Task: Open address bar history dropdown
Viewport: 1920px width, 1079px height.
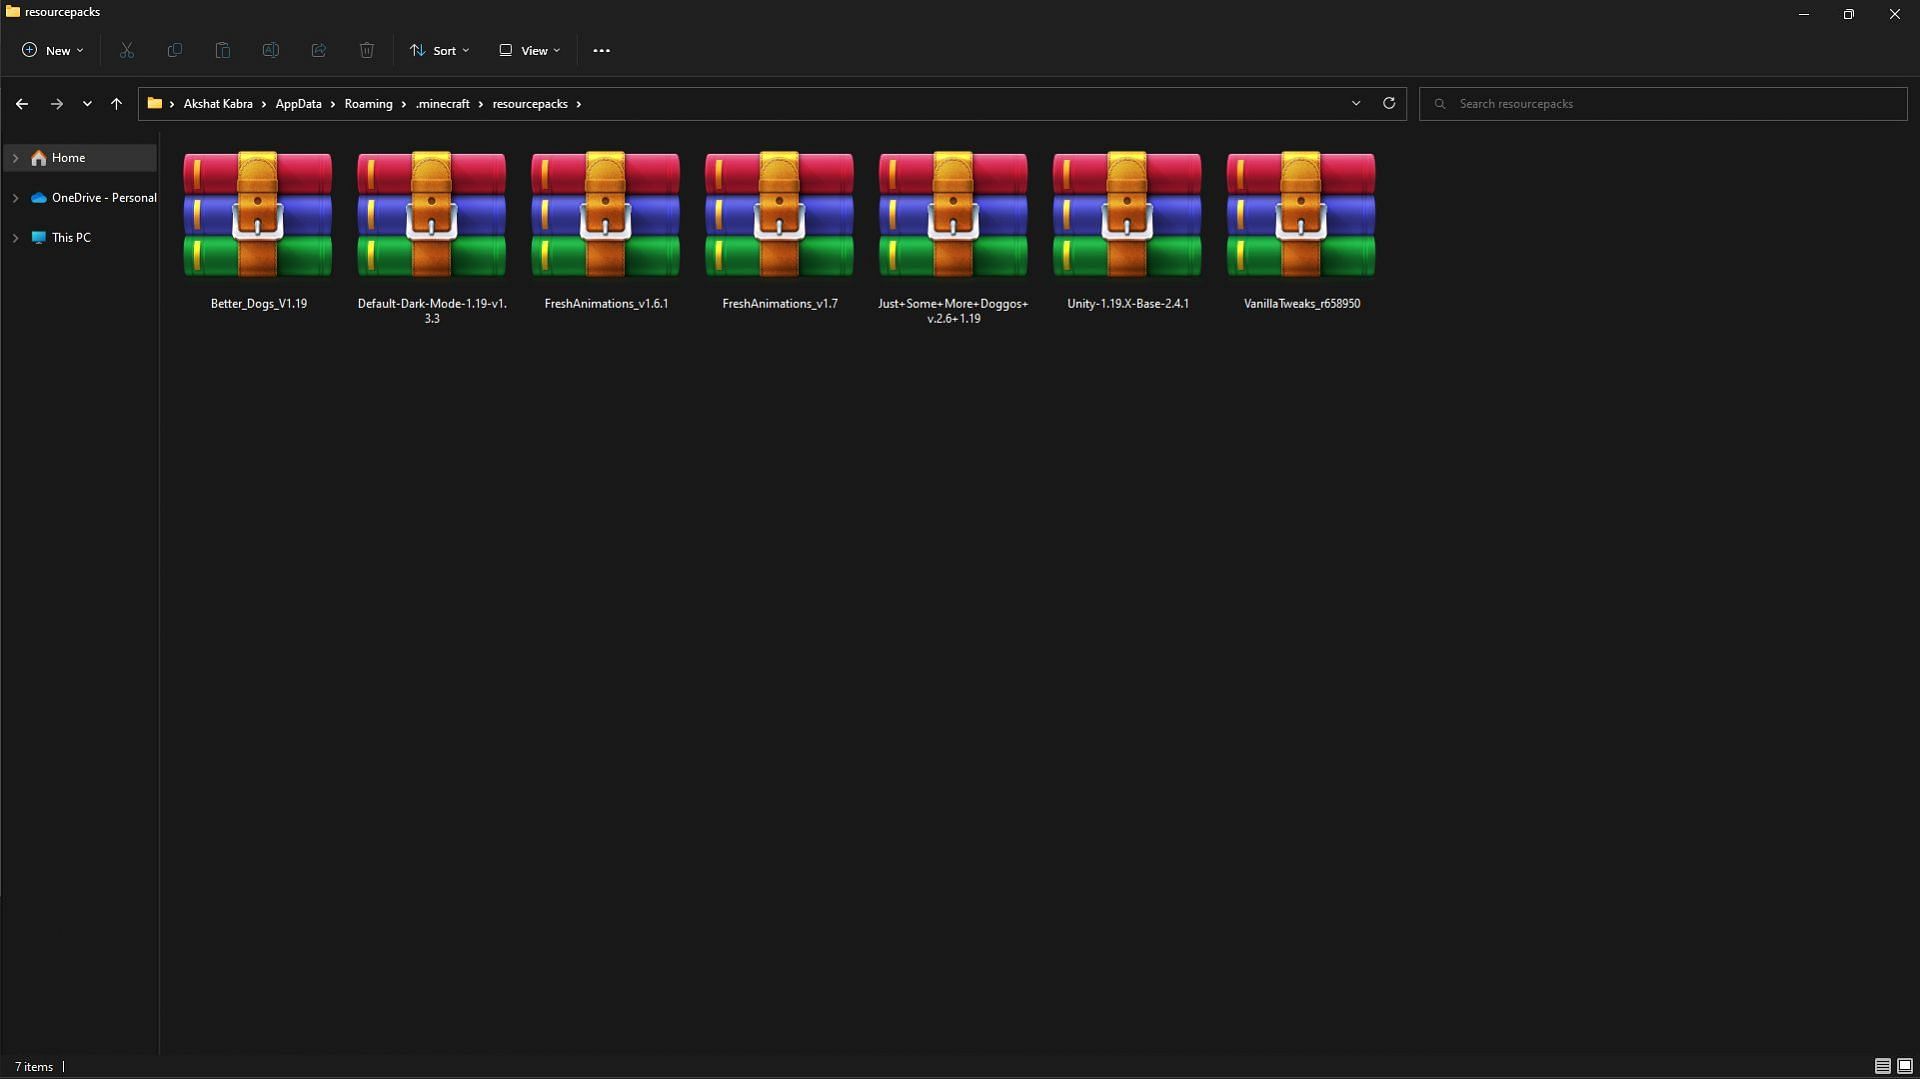Action: tap(1356, 103)
